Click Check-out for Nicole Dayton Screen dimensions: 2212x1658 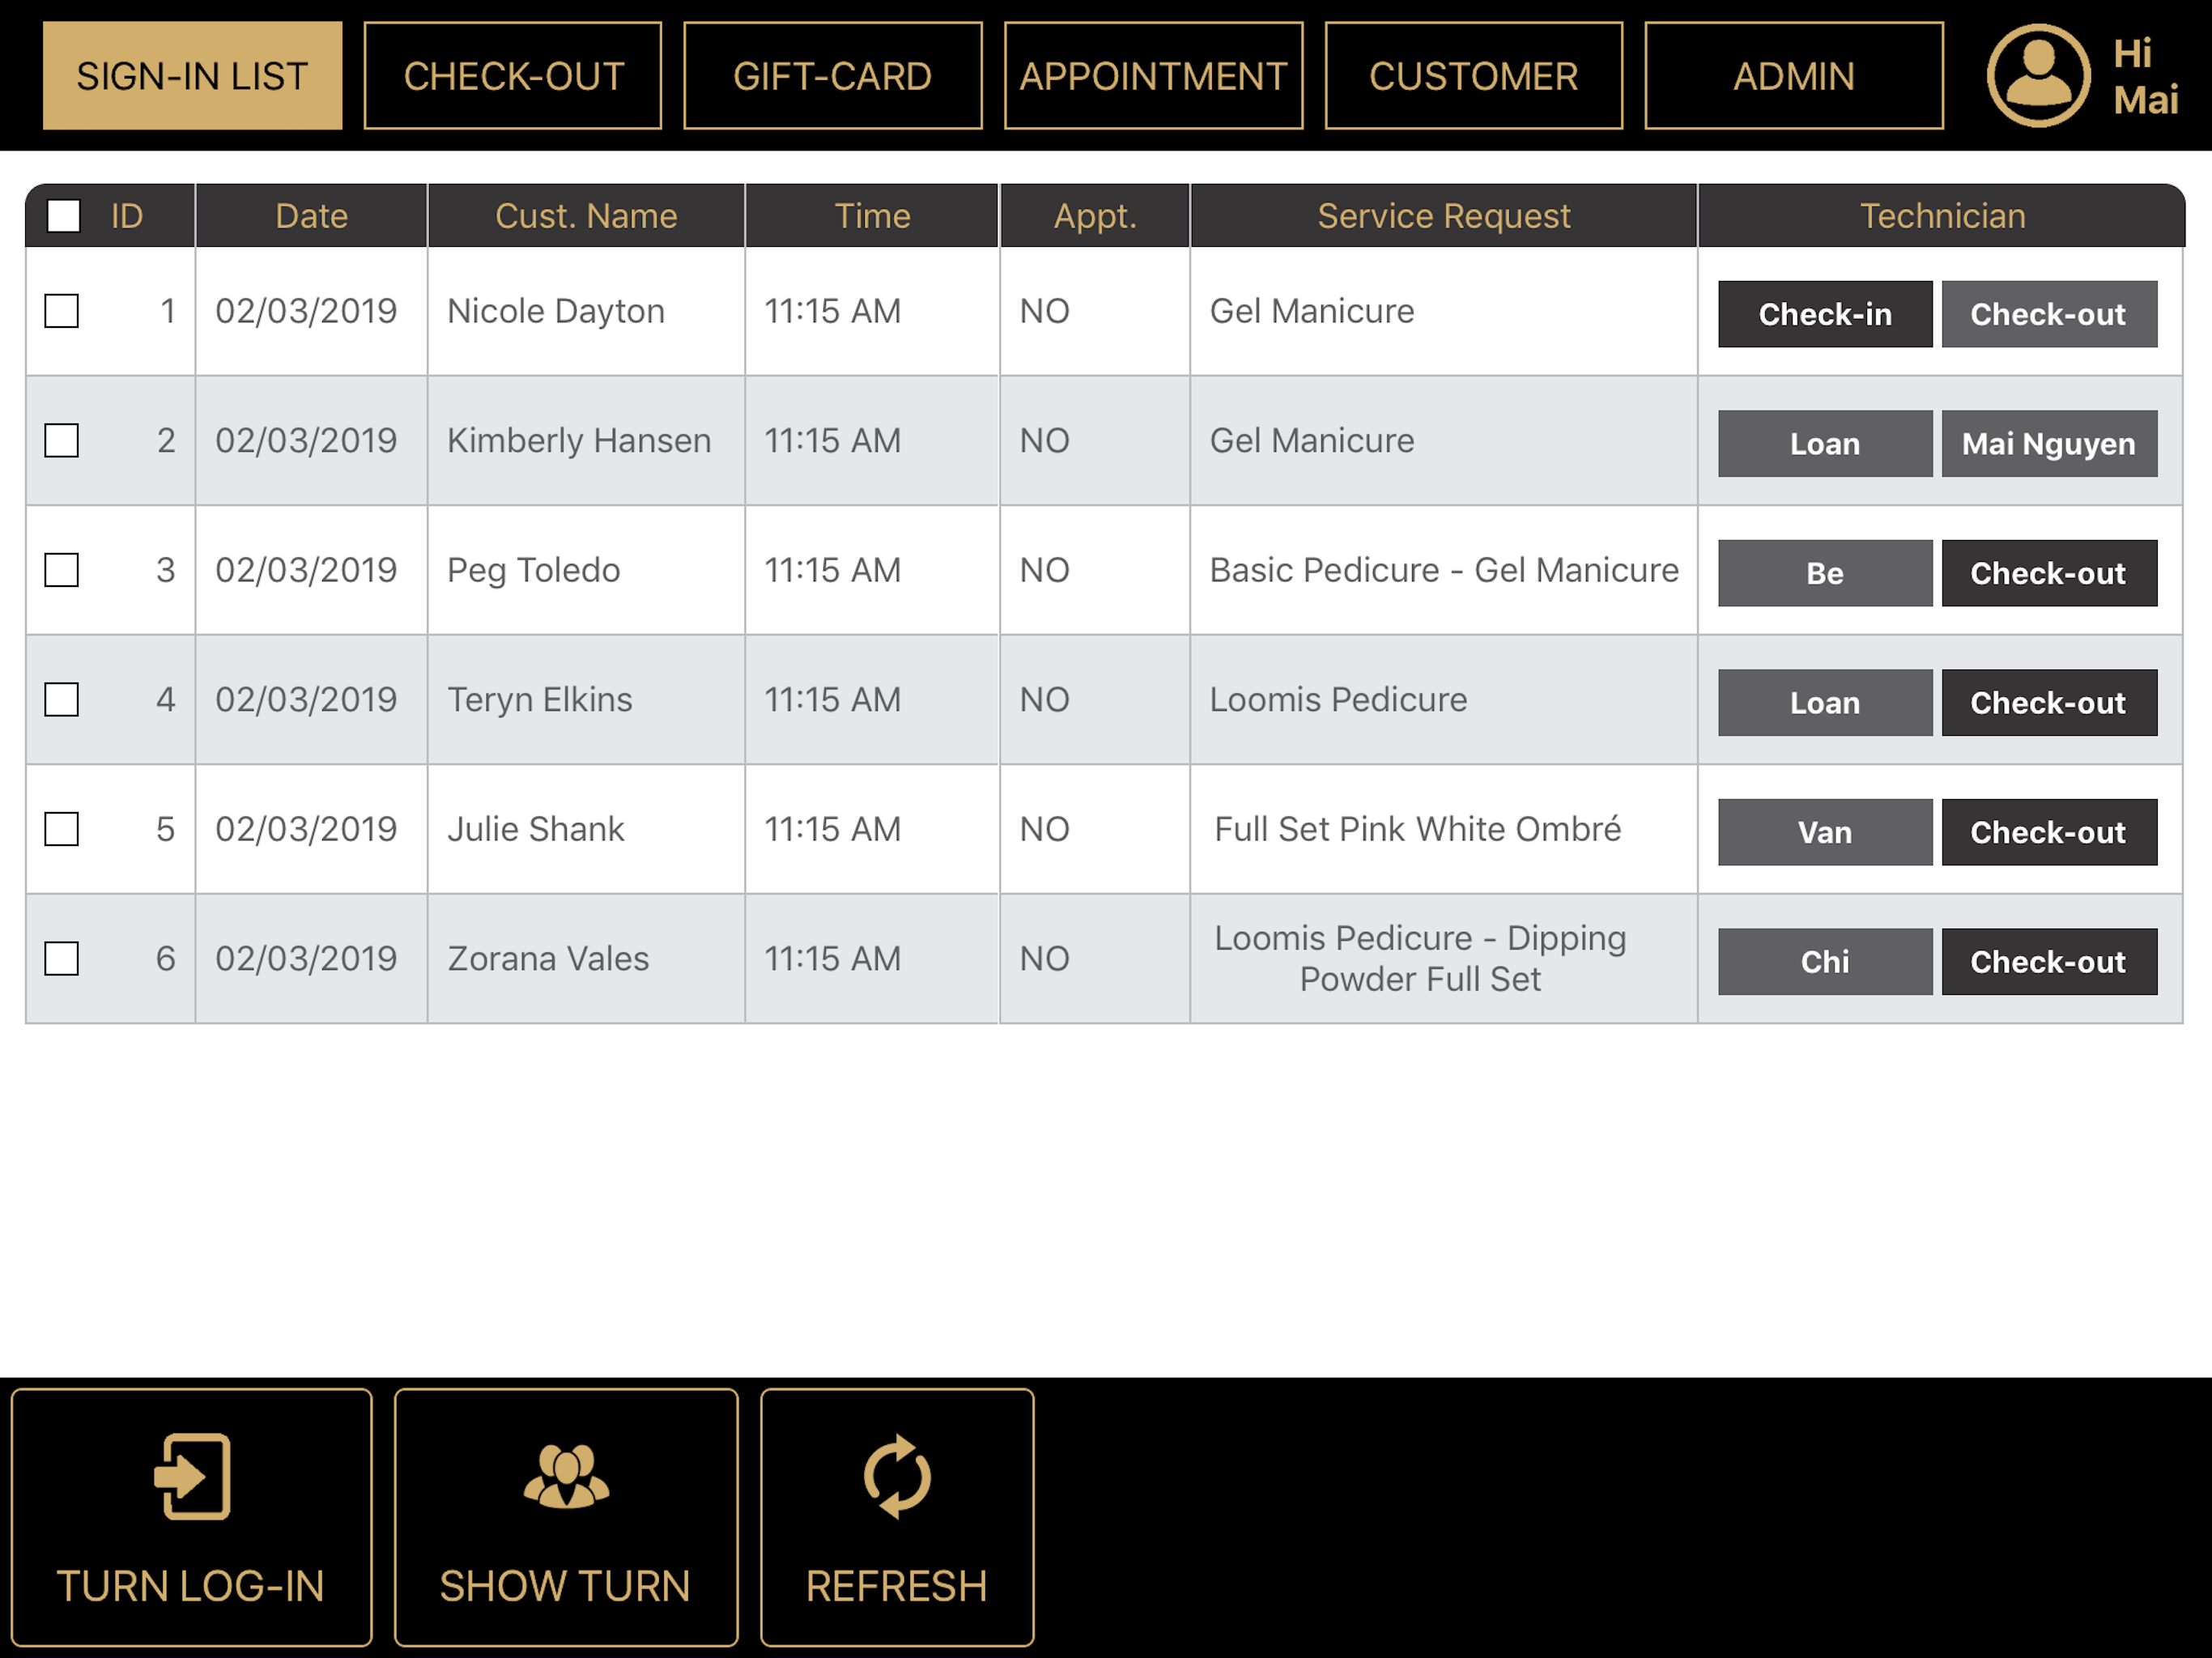(x=2049, y=314)
